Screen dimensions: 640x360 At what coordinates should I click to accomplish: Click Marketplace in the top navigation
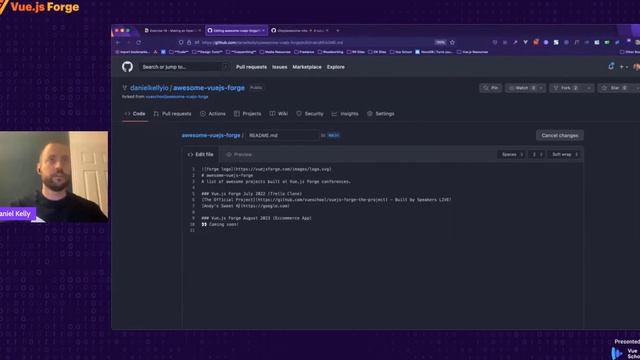tap(307, 67)
